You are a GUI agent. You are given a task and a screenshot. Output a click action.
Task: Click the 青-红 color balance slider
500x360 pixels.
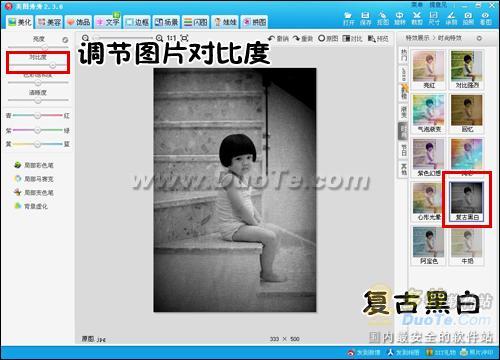[38, 115]
